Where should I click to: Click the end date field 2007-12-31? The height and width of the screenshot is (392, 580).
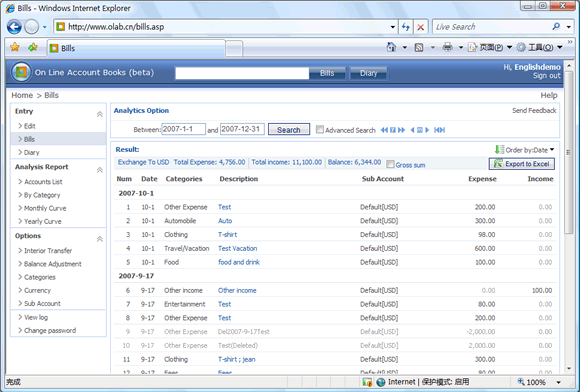coord(242,129)
